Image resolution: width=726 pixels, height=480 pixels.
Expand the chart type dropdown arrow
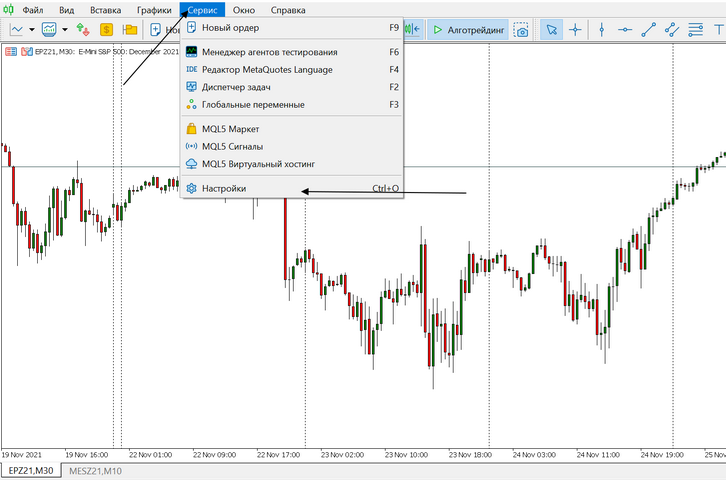coord(32,30)
